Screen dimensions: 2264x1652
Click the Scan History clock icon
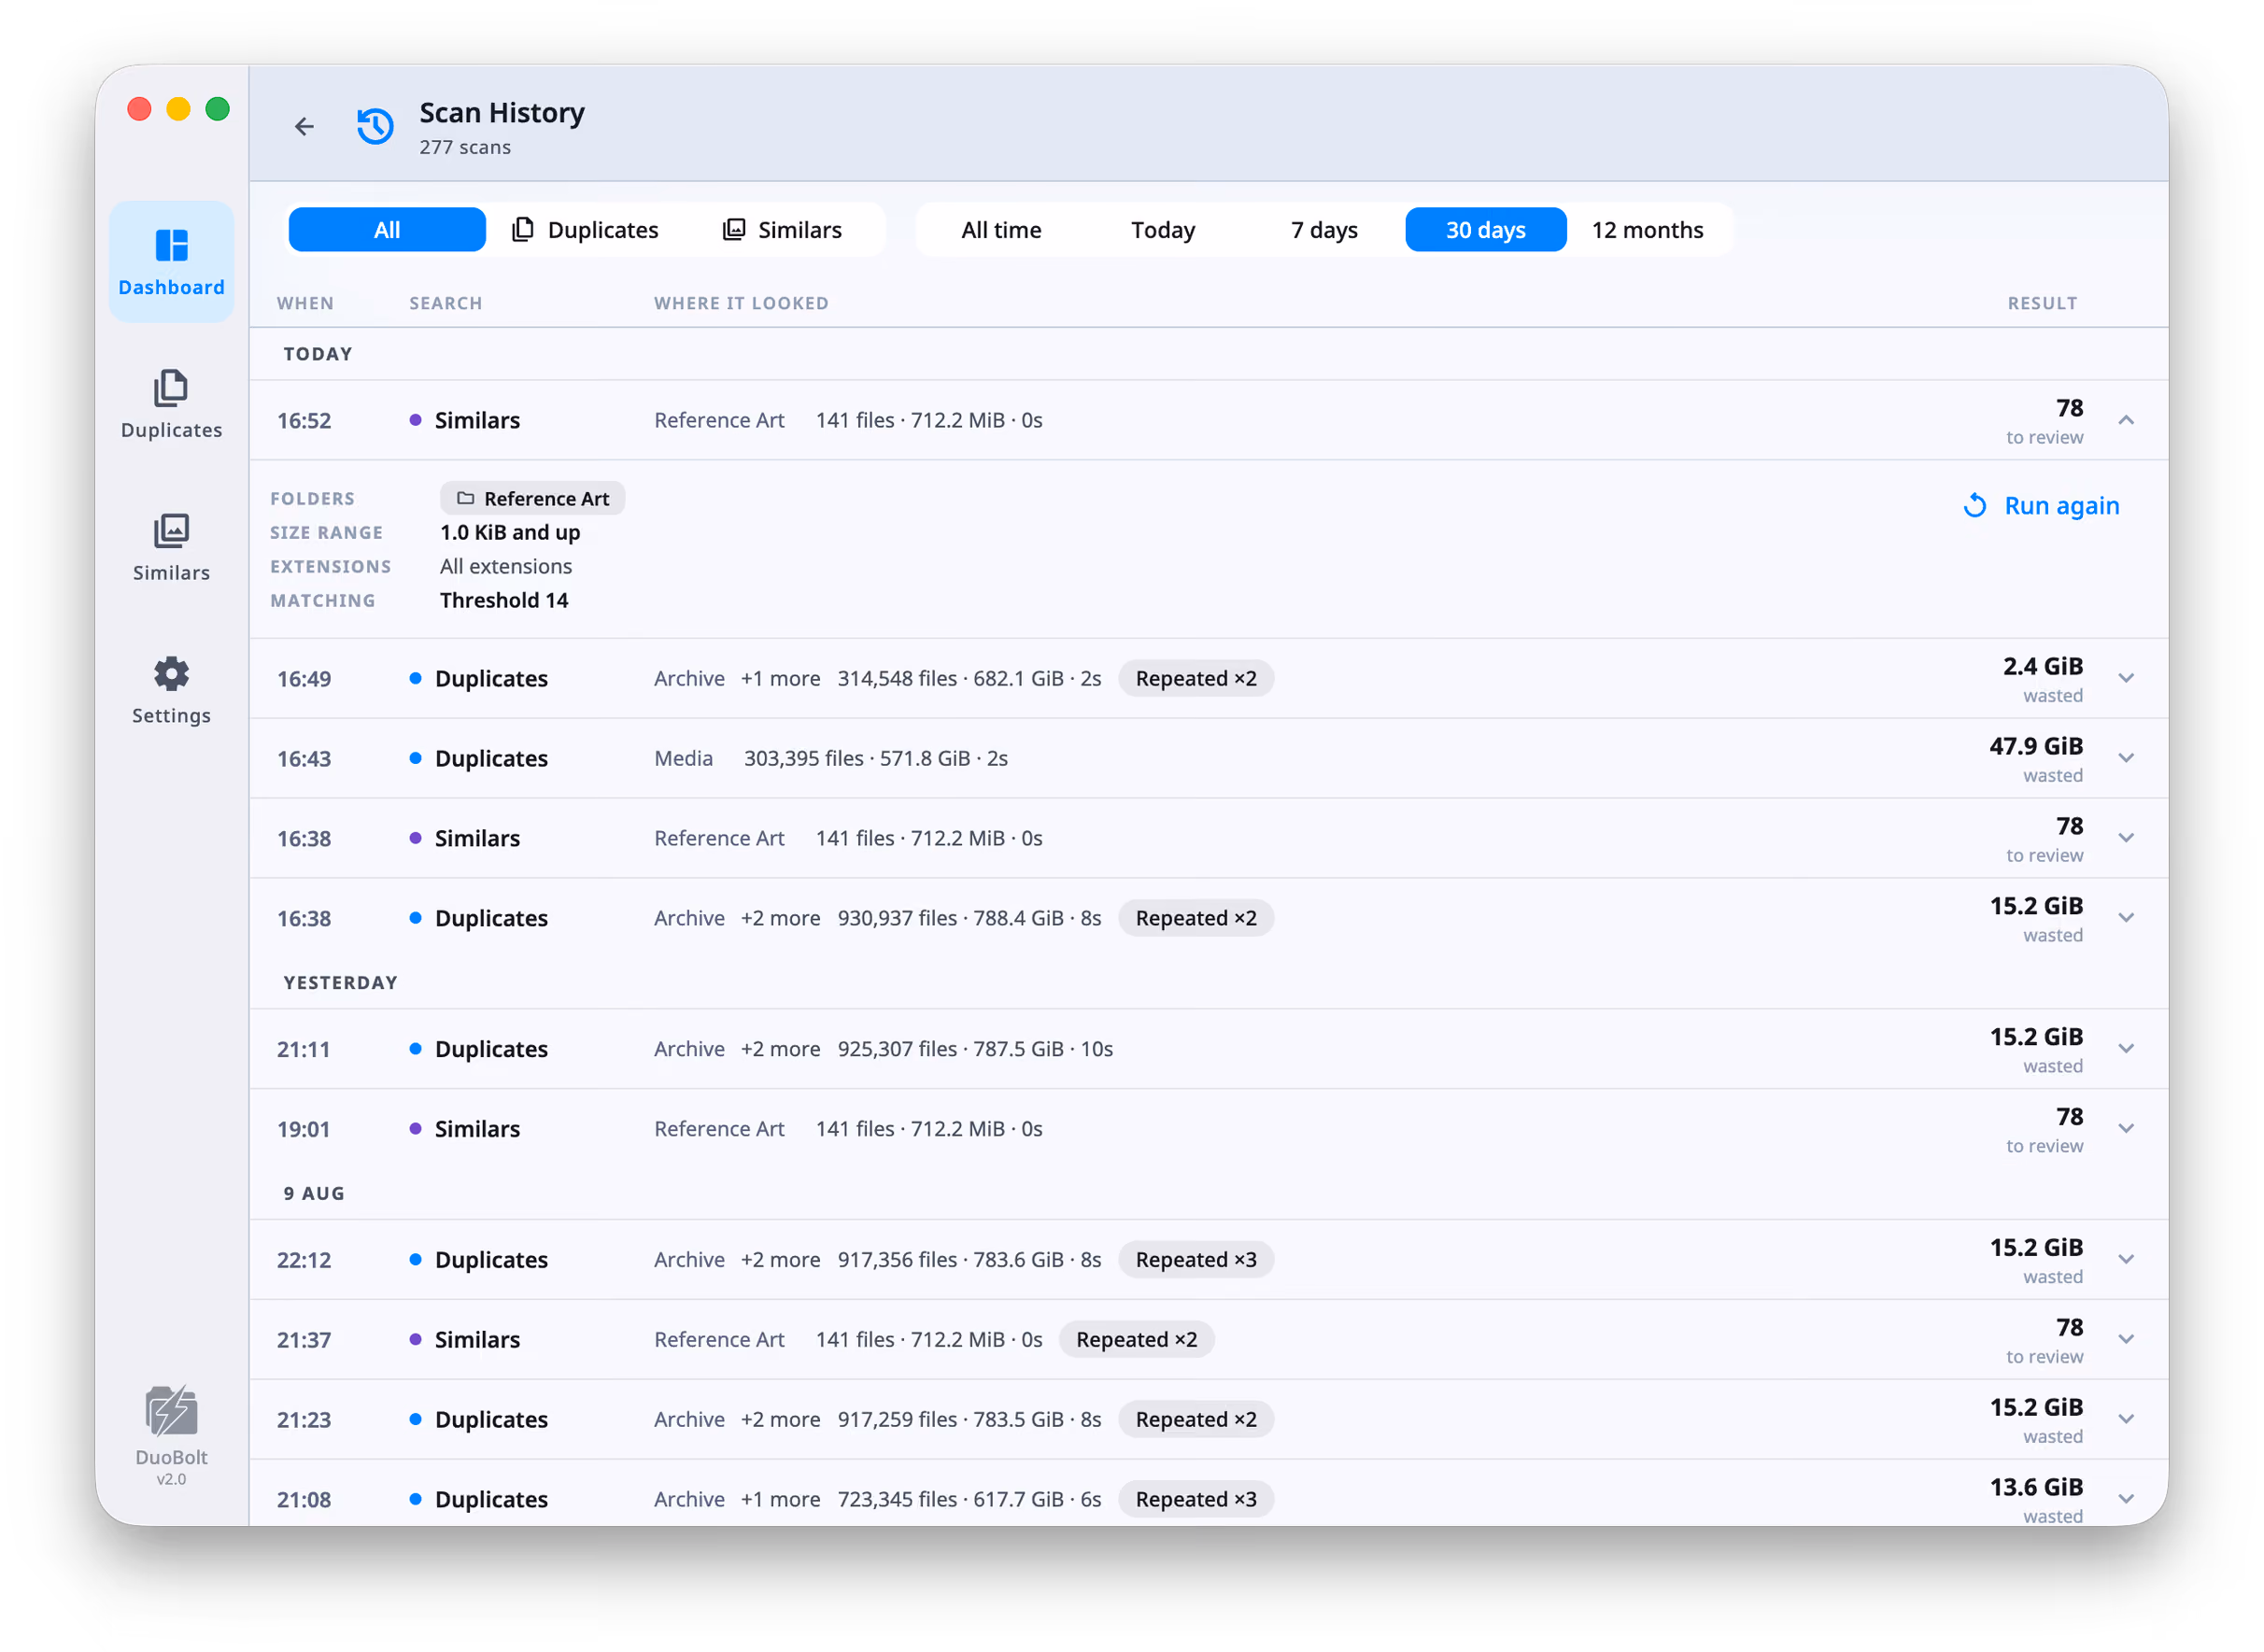(x=375, y=126)
